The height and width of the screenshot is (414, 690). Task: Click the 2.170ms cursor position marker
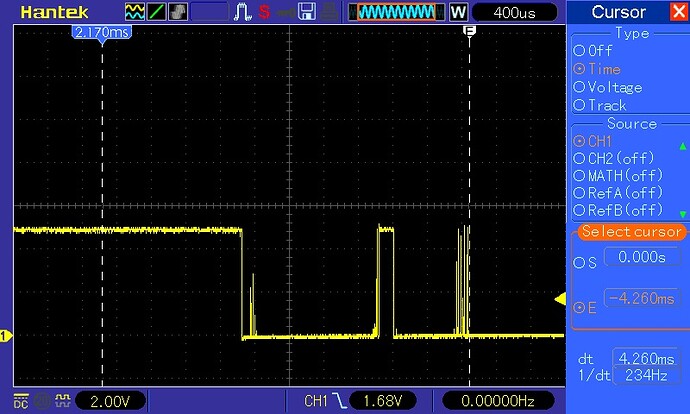click(x=102, y=33)
